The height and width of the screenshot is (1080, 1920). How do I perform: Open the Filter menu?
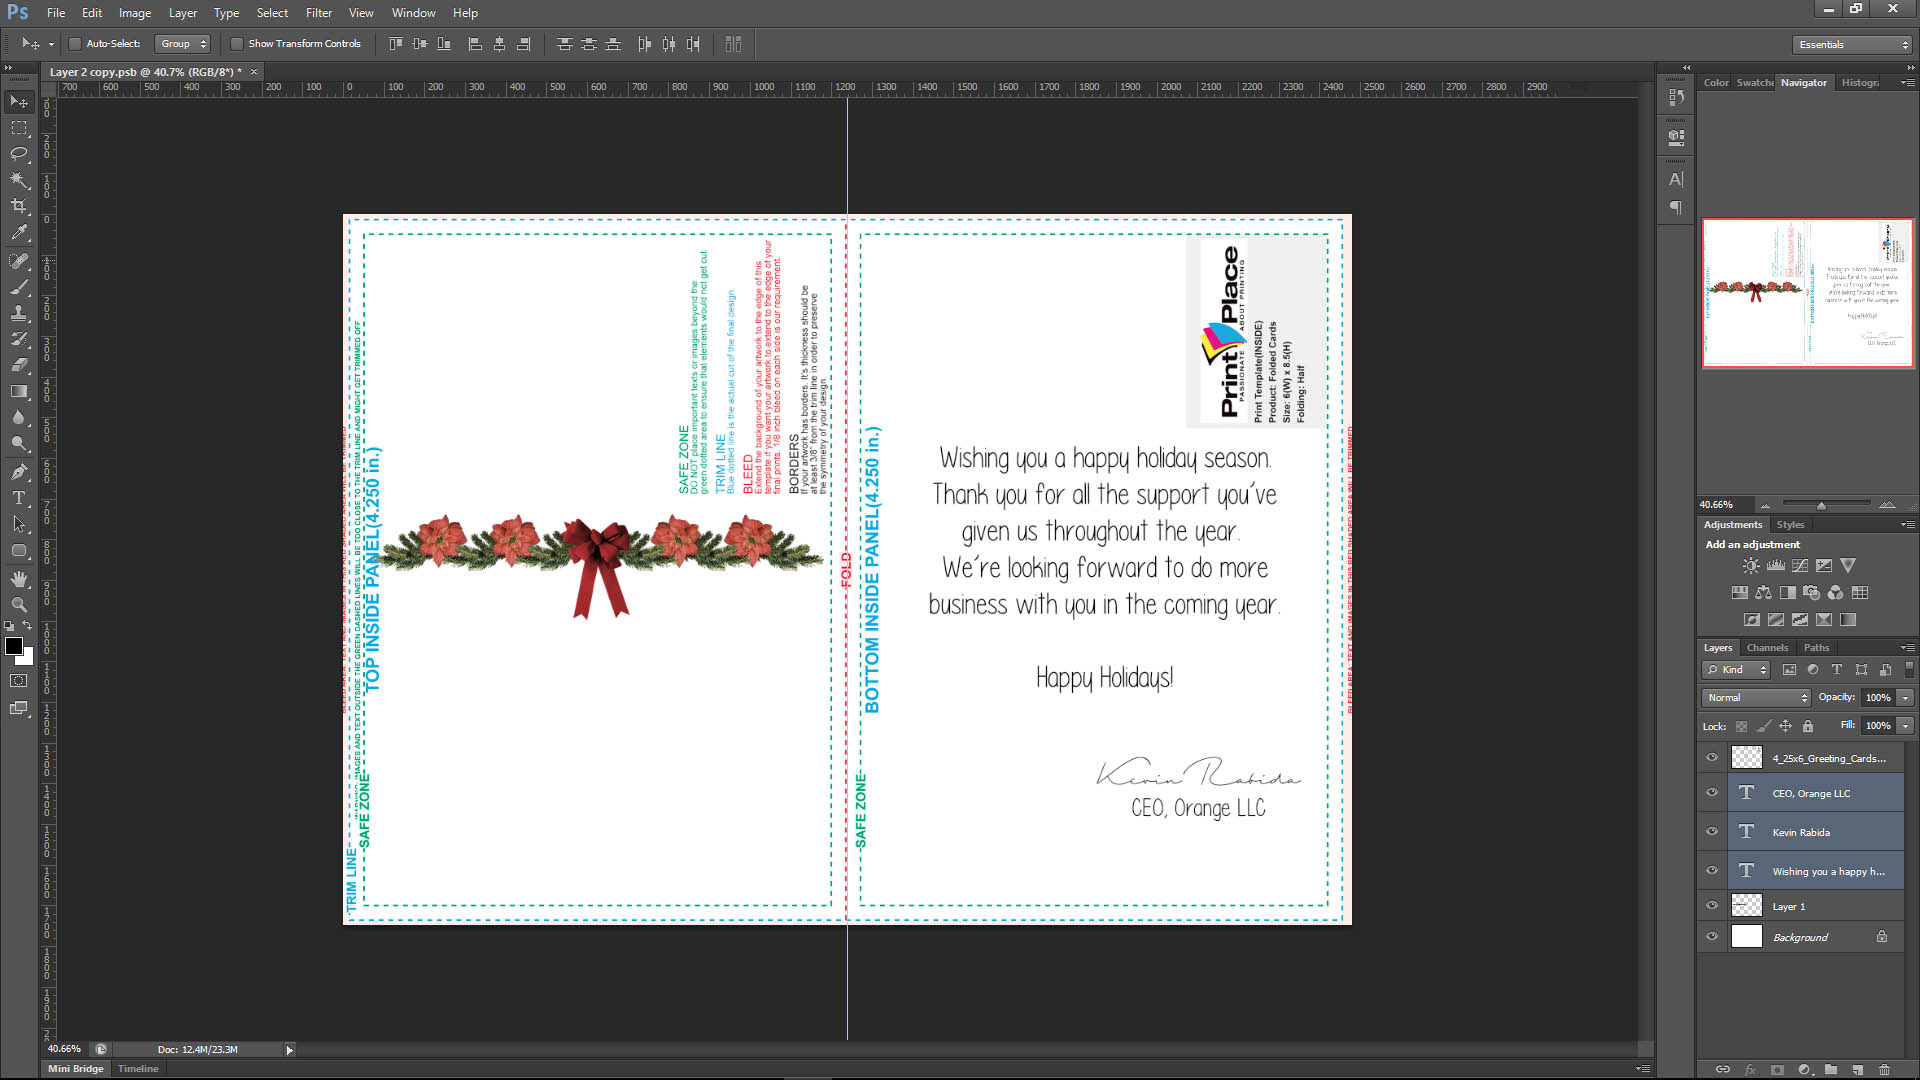(x=318, y=13)
